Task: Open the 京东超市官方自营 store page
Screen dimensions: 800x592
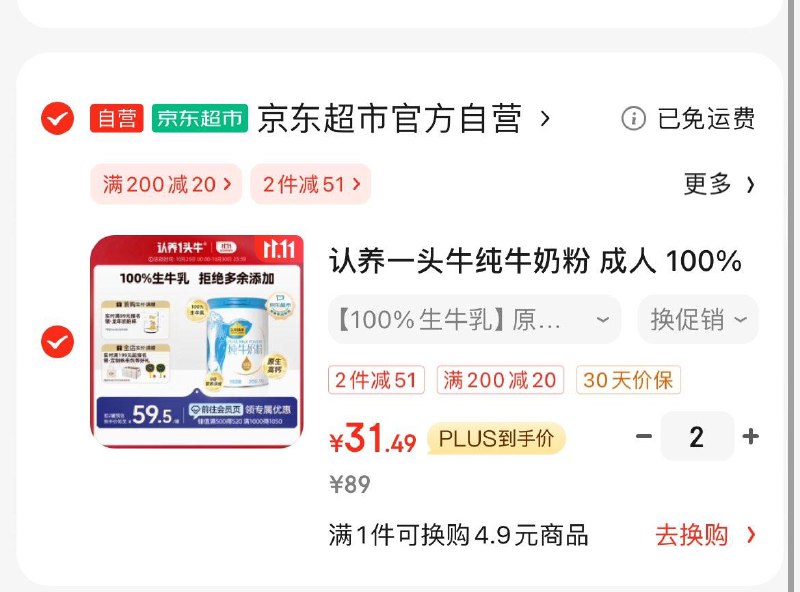Action: click(389, 119)
